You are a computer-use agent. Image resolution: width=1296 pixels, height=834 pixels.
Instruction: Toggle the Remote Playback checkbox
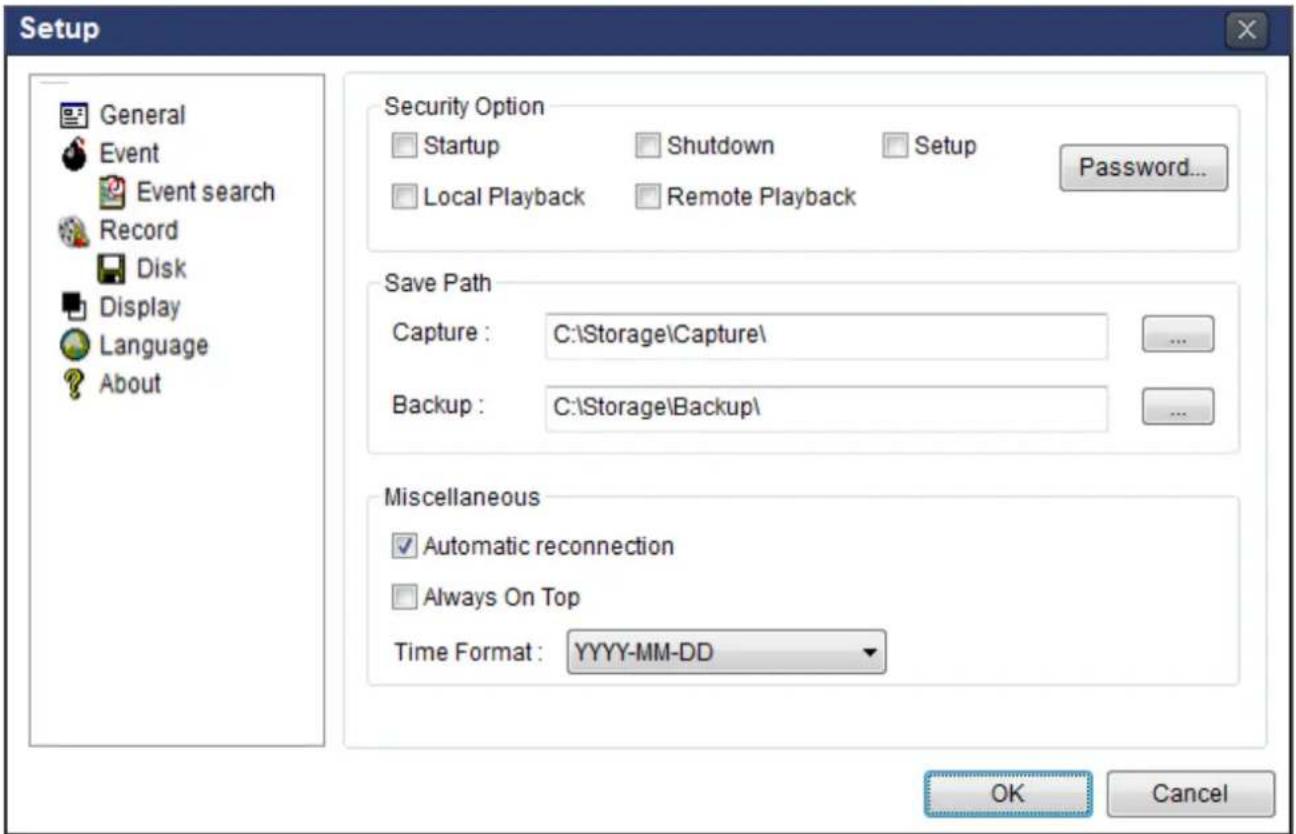click(x=648, y=198)
